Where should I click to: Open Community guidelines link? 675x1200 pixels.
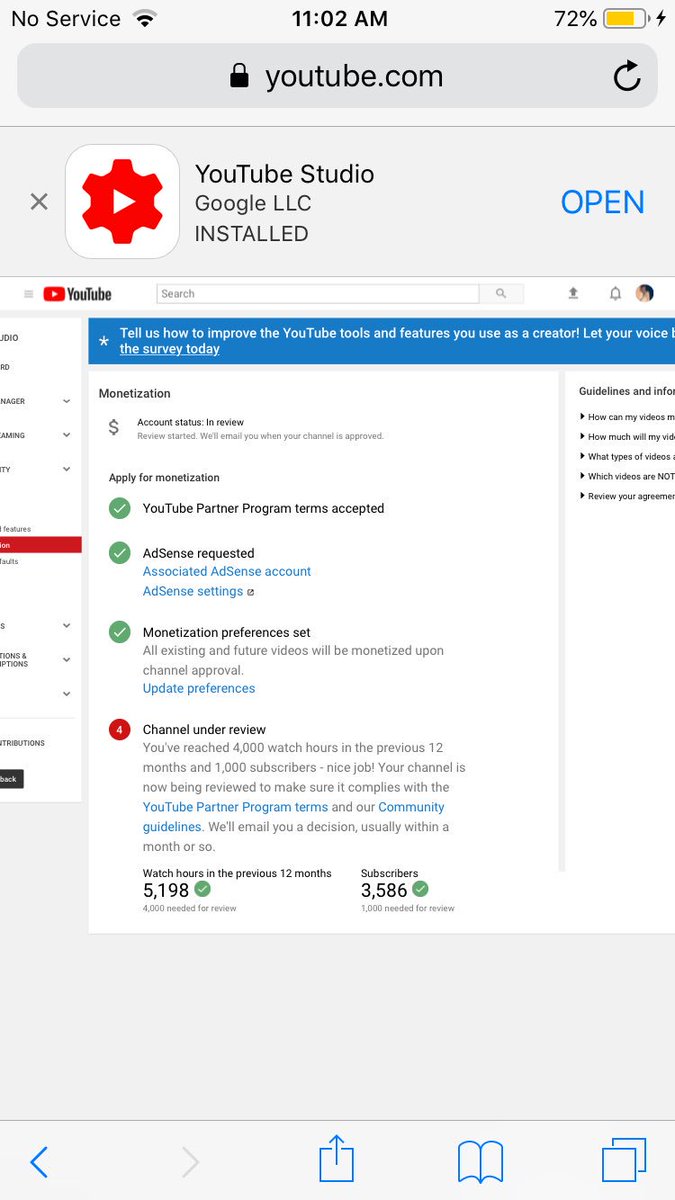tap(294, 817)
